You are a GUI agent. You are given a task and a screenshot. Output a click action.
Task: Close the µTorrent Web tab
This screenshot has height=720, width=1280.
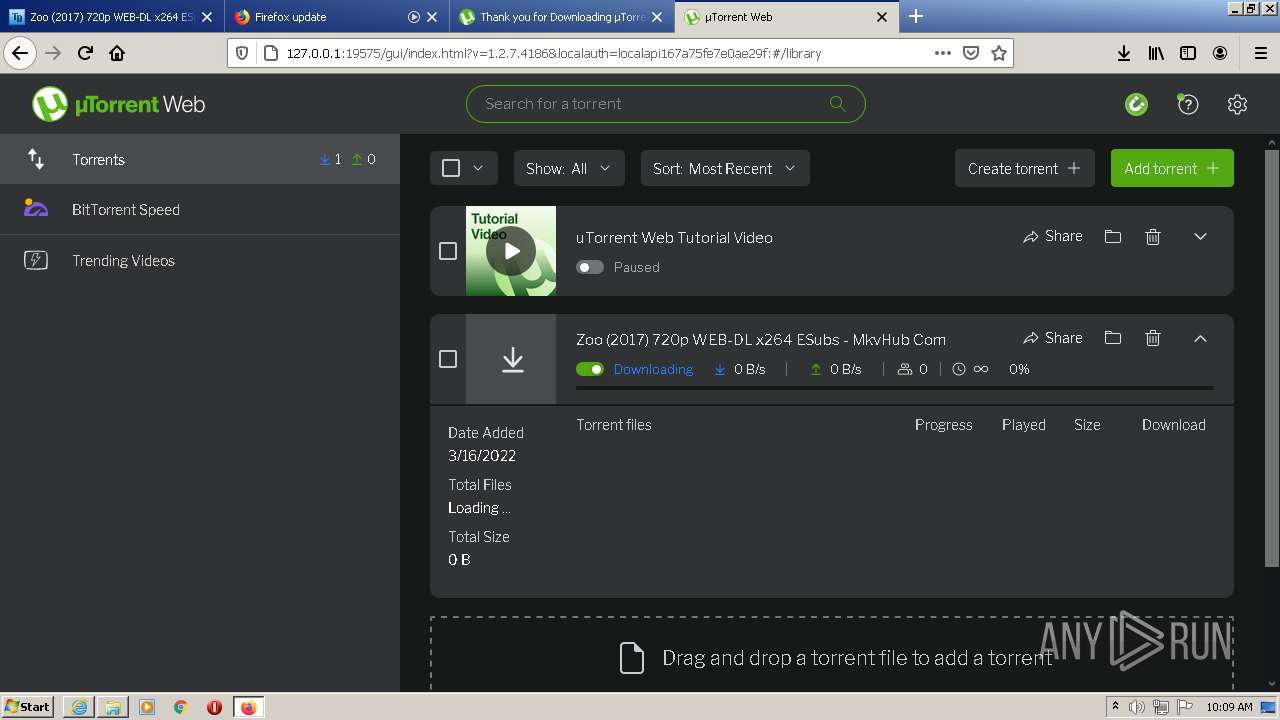882,17
